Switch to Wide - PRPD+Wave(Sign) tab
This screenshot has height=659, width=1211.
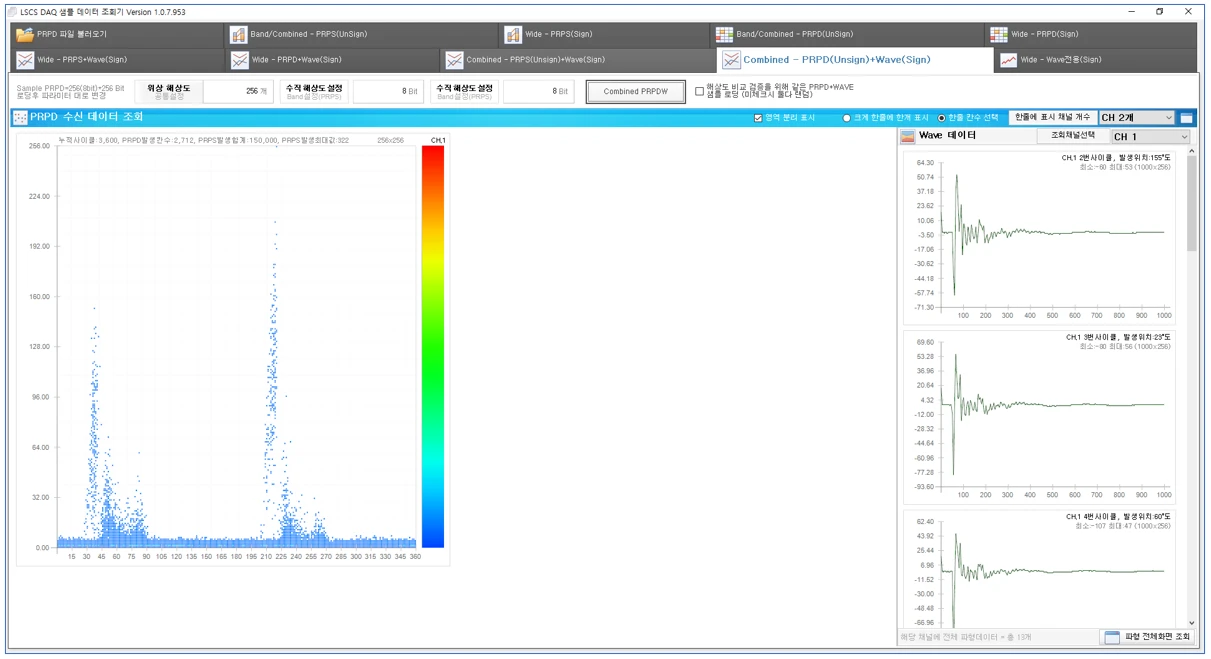coord(333,60)
